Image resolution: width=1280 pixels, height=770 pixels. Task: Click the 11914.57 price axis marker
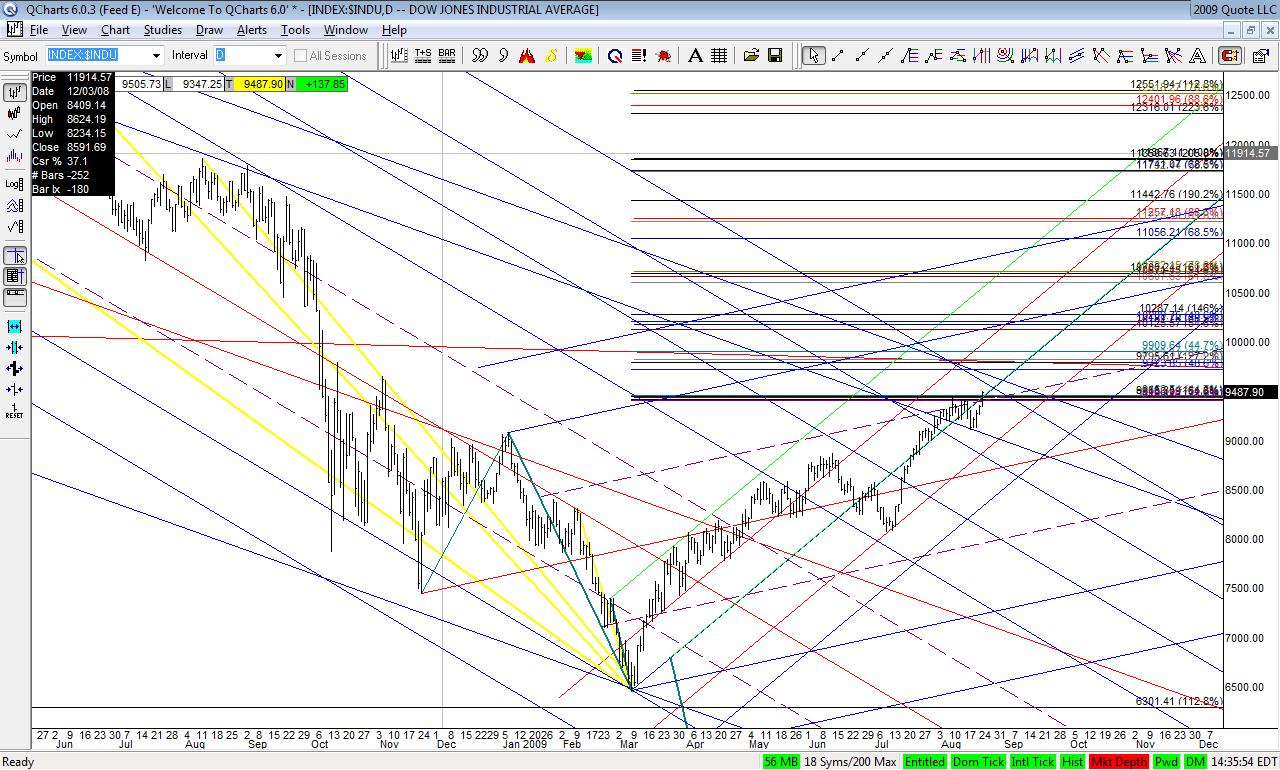point(1249,153)
